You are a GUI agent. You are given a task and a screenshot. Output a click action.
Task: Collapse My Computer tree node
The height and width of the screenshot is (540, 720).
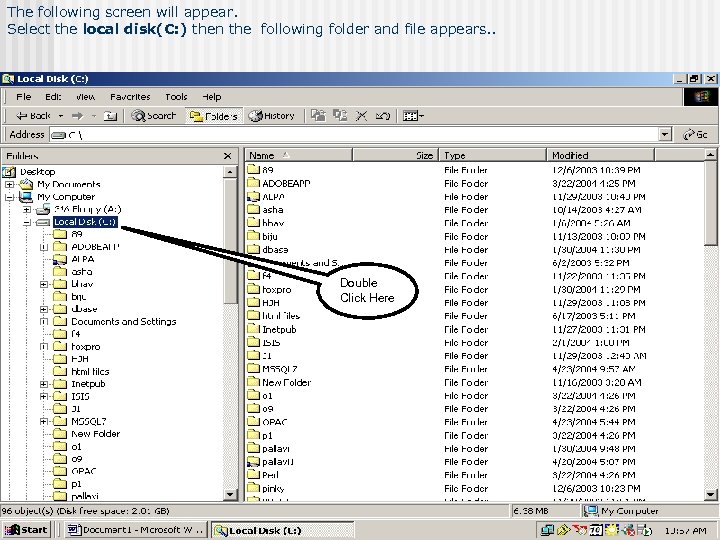click(10, 197)
